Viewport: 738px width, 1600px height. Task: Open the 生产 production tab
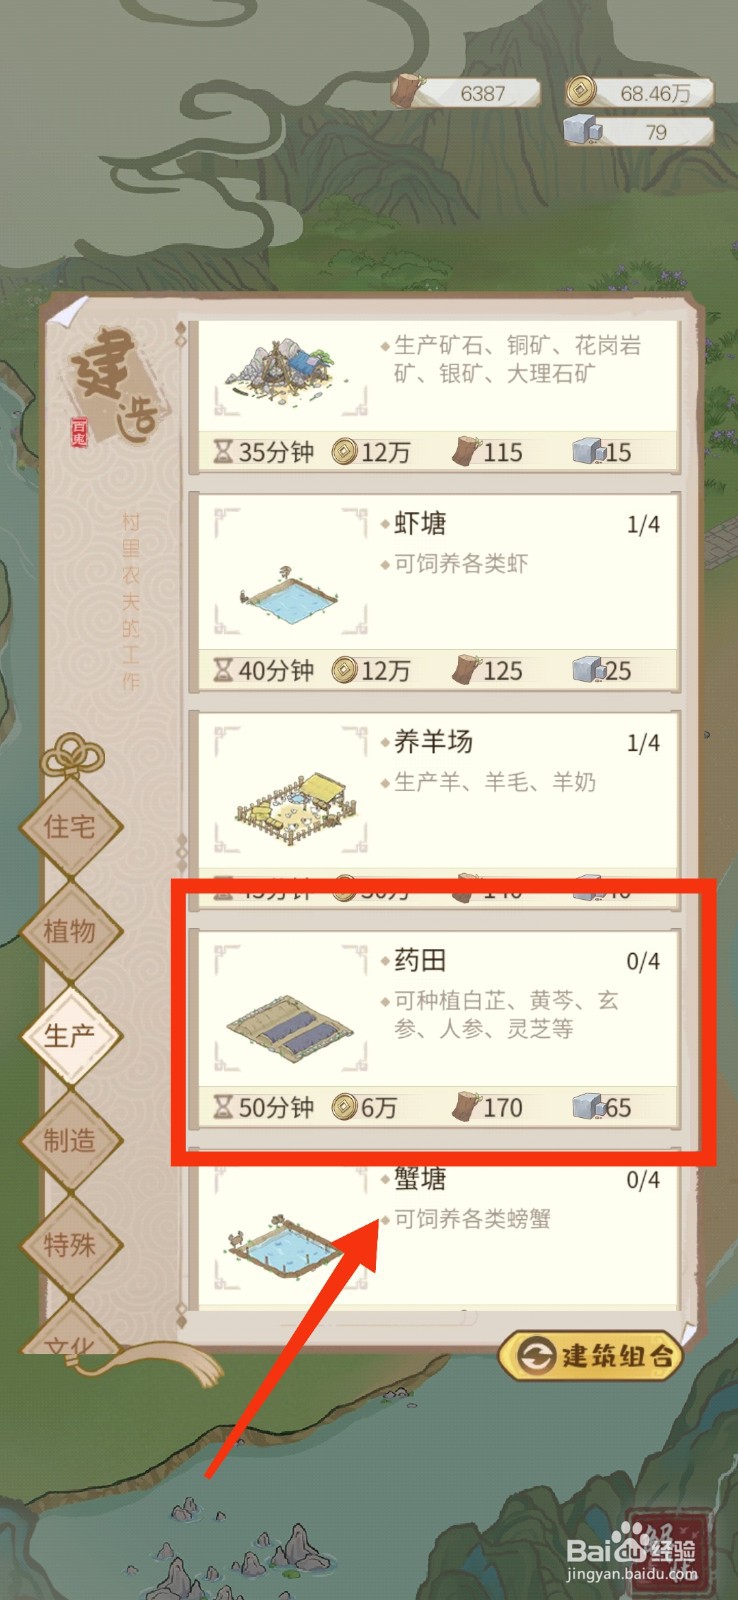pyautogui.click(x=70, y=1035)
